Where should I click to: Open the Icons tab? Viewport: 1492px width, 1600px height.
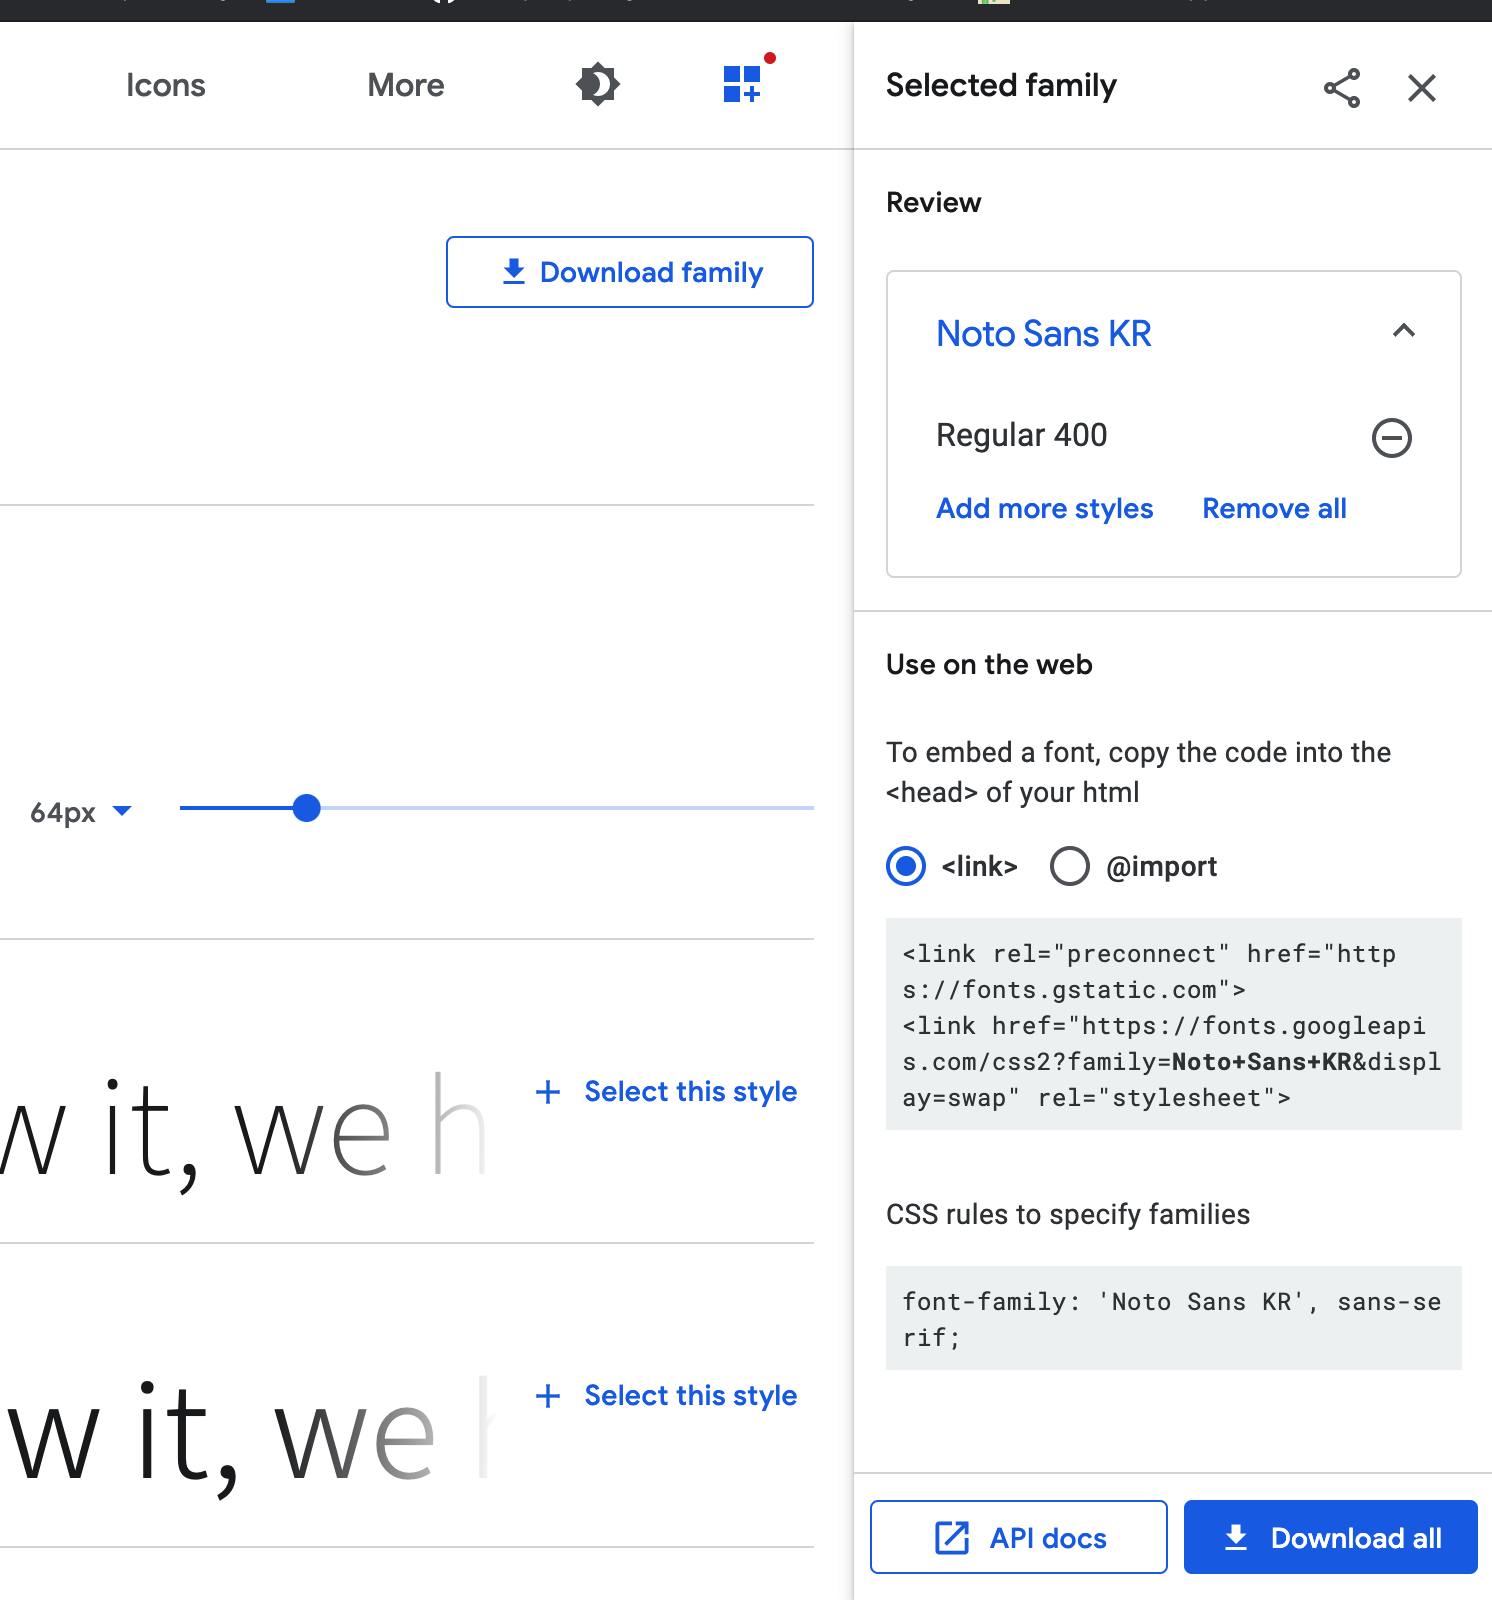[166, 85]
